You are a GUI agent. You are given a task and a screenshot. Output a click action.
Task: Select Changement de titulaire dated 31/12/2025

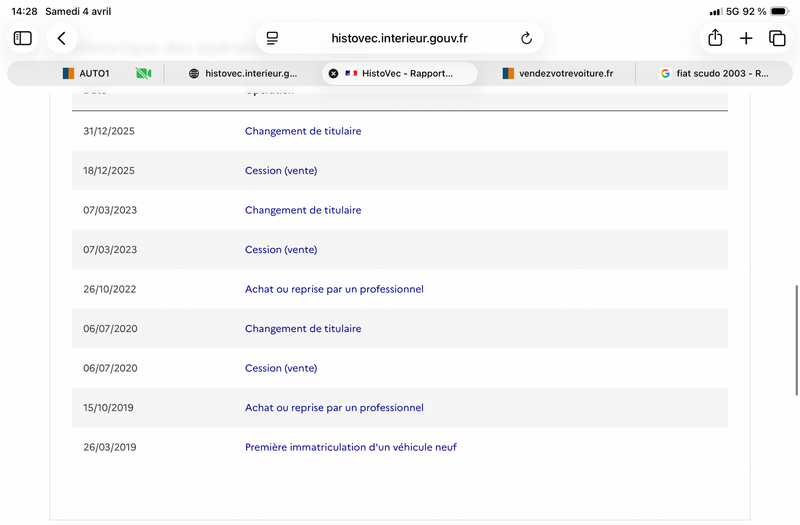point(303,131)
